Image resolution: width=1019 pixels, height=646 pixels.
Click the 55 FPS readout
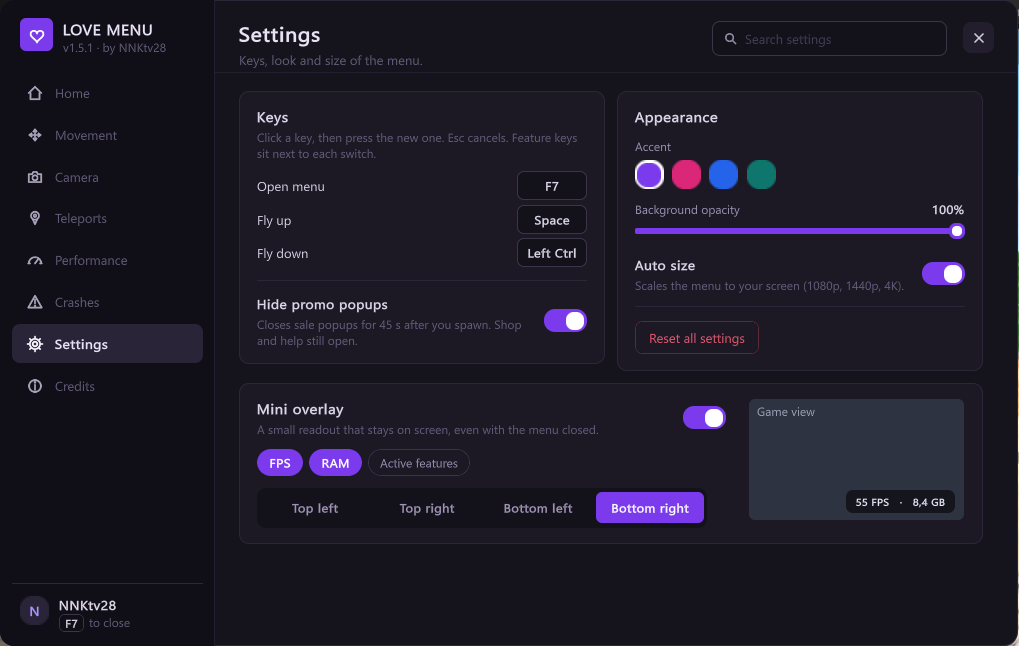872,502
